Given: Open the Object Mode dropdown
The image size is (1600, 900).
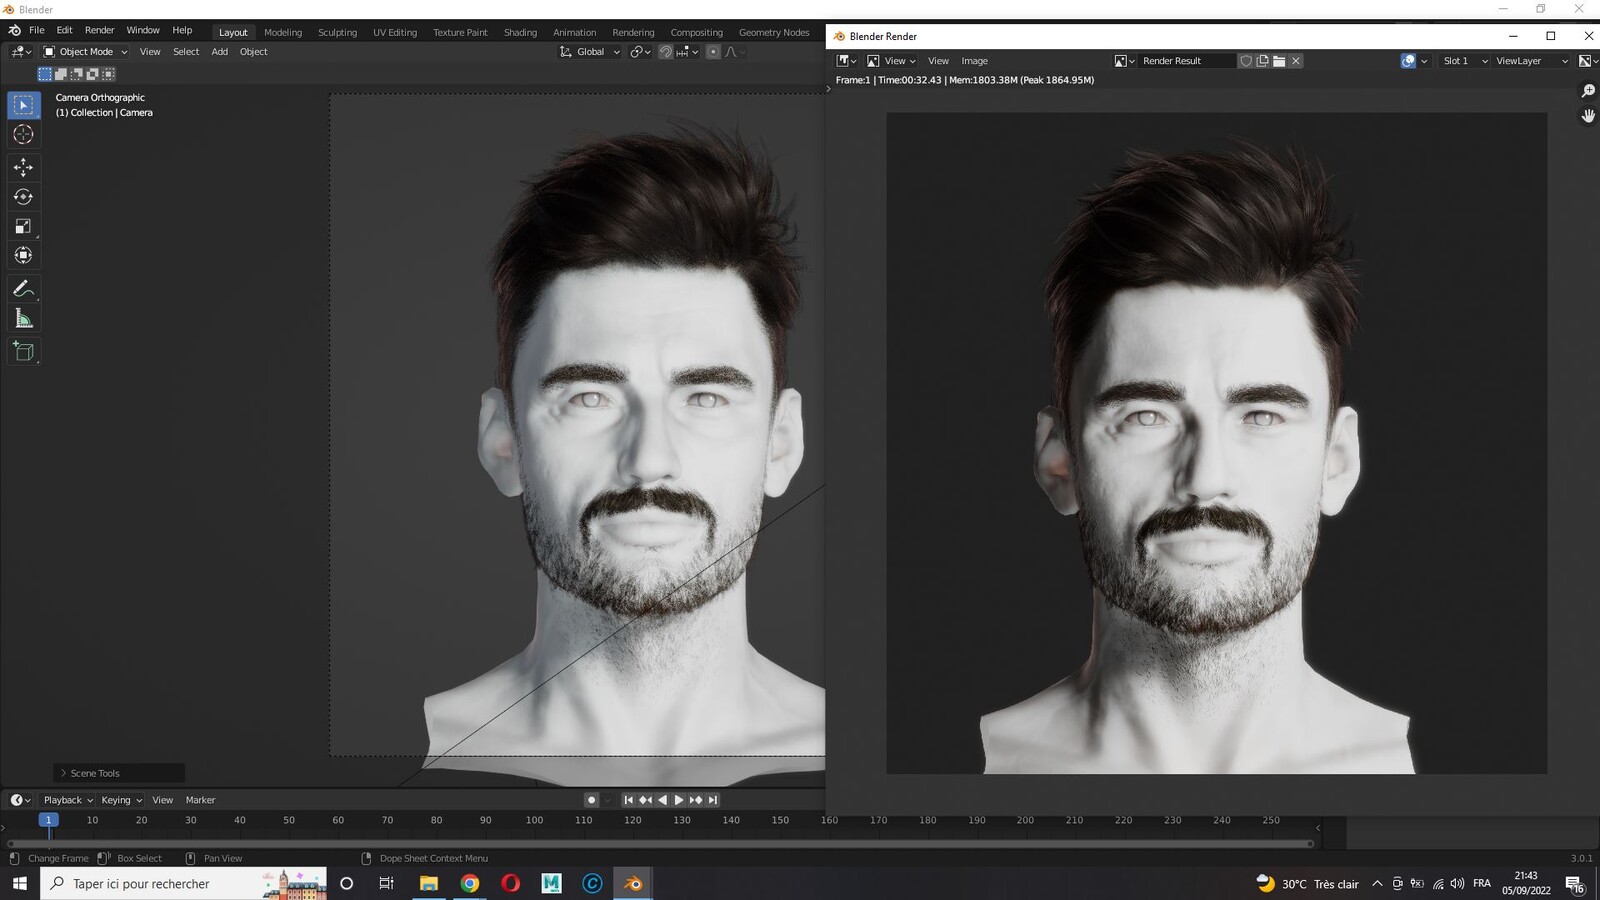Looking at the screenshot, I should click(85, 52).
